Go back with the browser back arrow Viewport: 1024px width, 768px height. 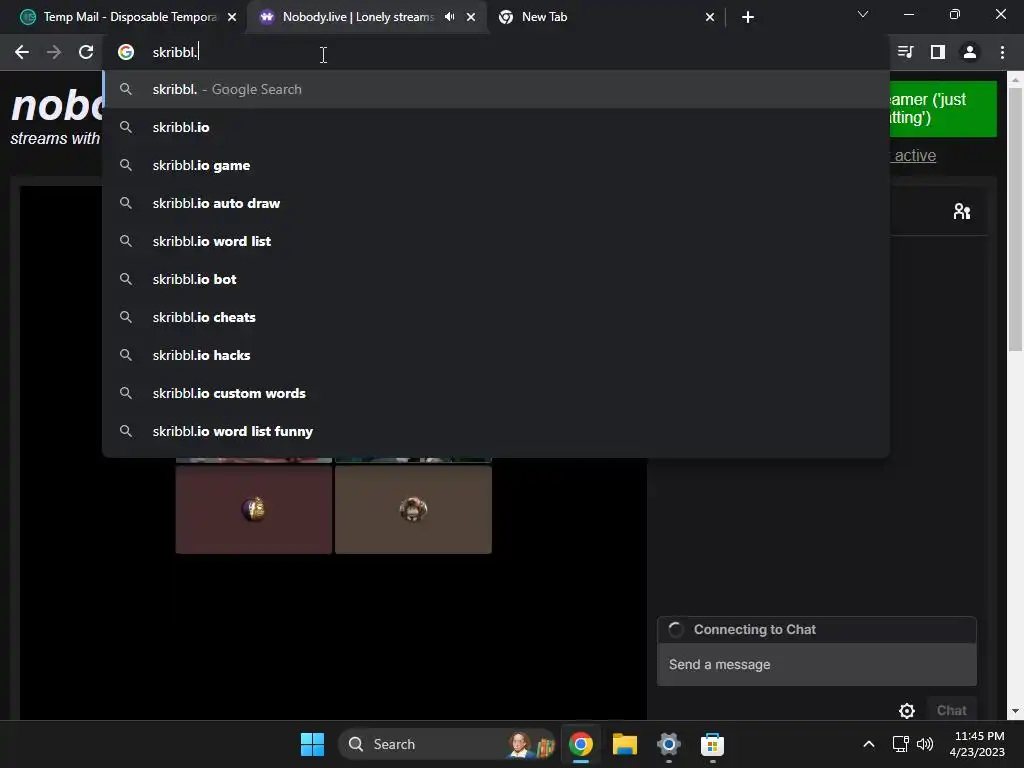click(x=22, y=52)
